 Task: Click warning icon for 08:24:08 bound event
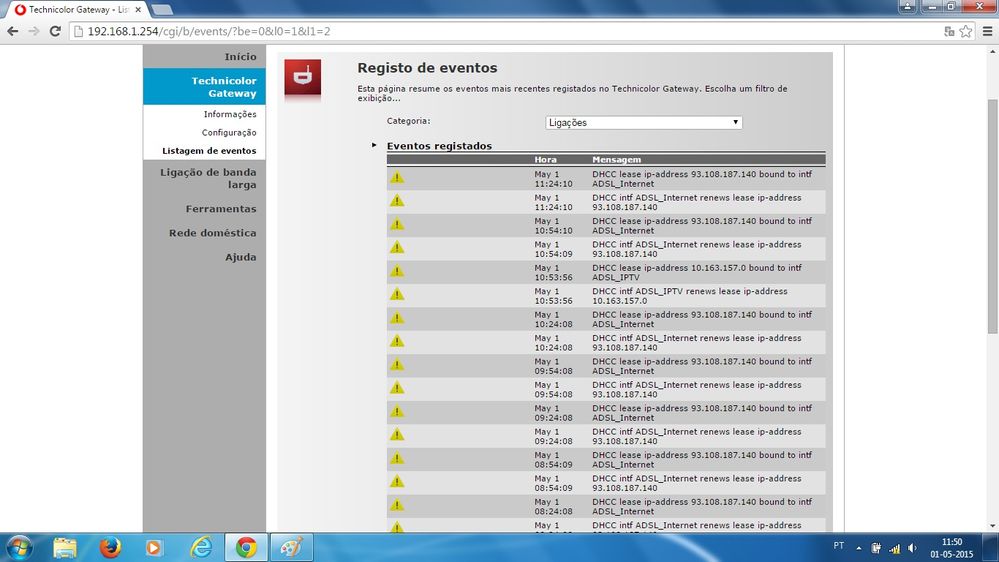[397, 505]
